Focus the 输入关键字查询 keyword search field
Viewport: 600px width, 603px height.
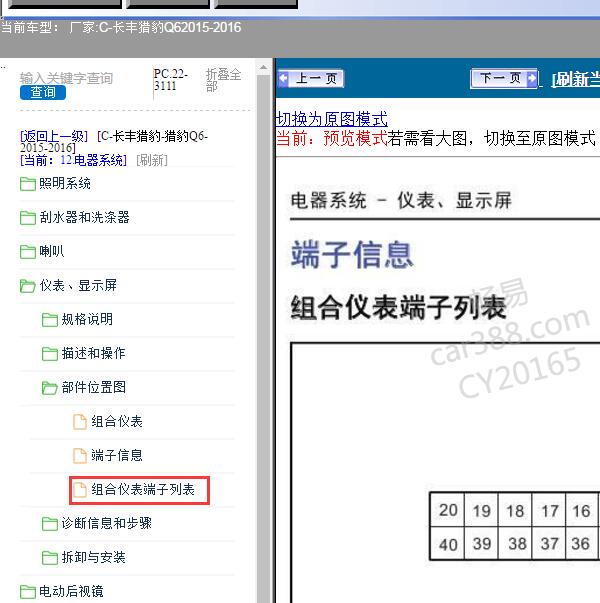(x=66, y=78)
